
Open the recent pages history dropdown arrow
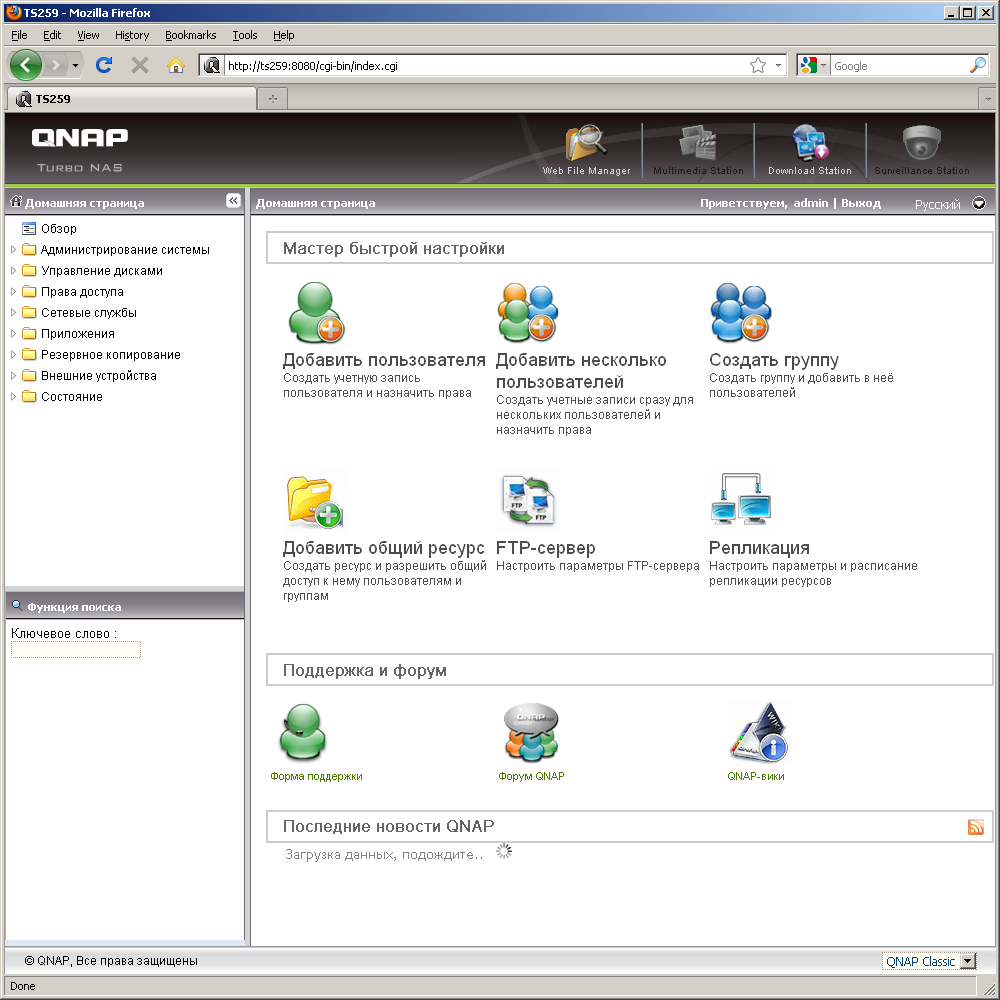click(x=75, y=65)
